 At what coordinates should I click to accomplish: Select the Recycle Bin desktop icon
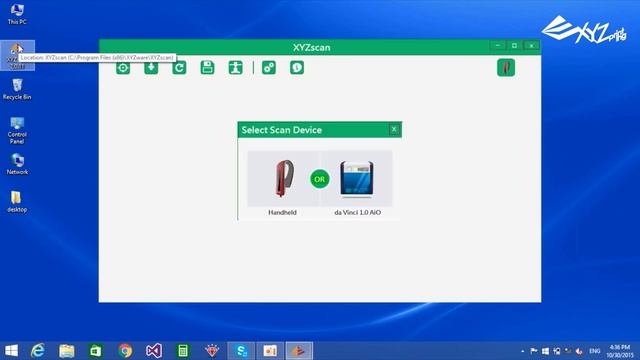17,89
